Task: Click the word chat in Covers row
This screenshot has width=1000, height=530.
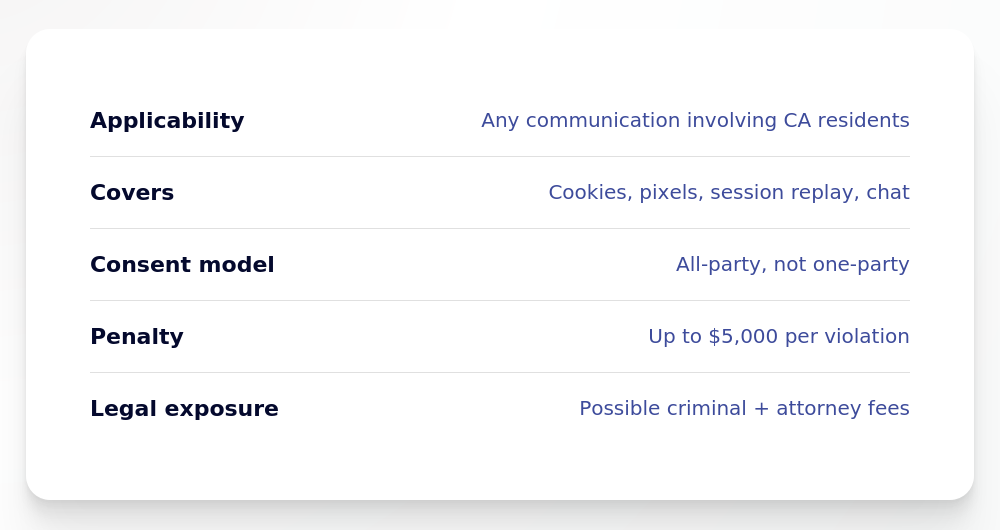Action: pos(888,193)
